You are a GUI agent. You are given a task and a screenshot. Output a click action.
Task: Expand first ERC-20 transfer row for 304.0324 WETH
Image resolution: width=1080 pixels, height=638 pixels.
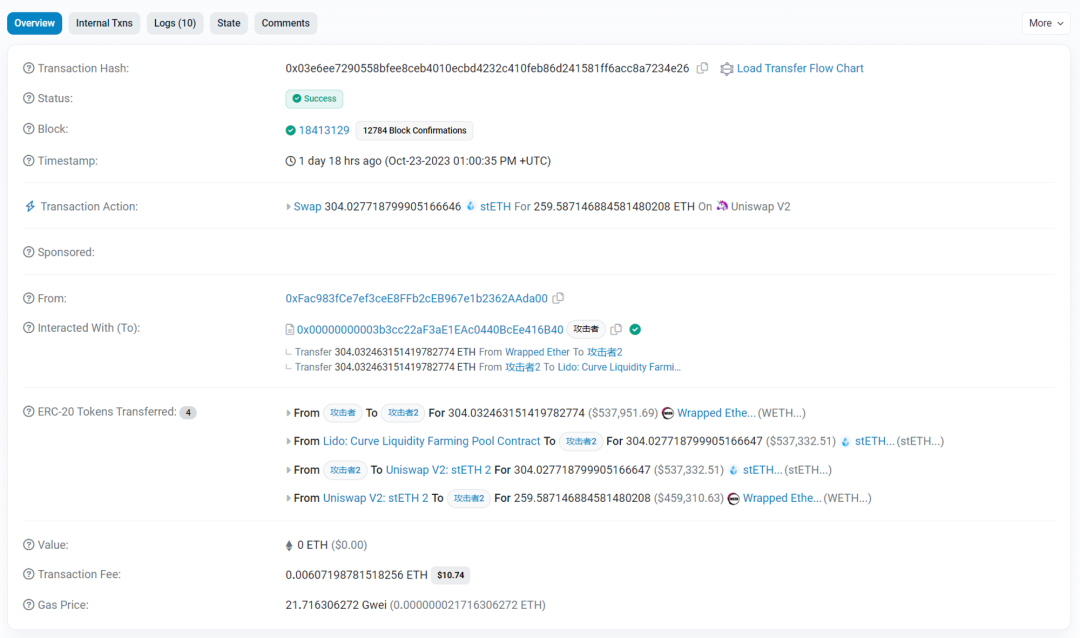[x=288, y=413]
